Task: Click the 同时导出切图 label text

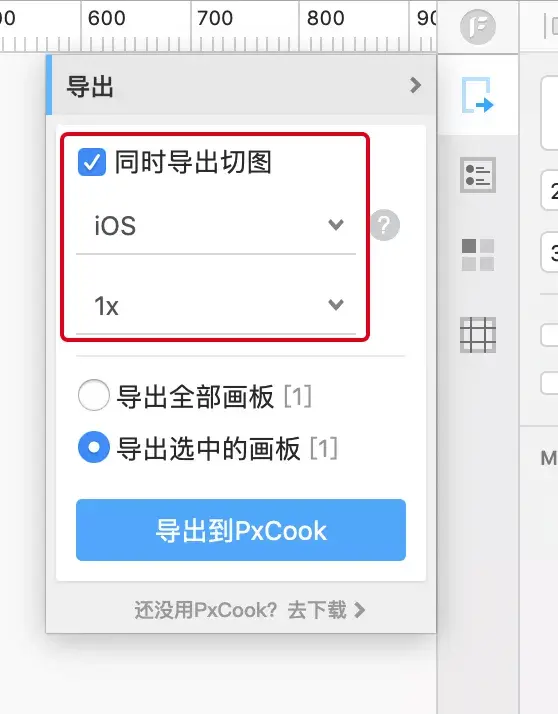Action: pyautogui.click(x=193, y=163)
